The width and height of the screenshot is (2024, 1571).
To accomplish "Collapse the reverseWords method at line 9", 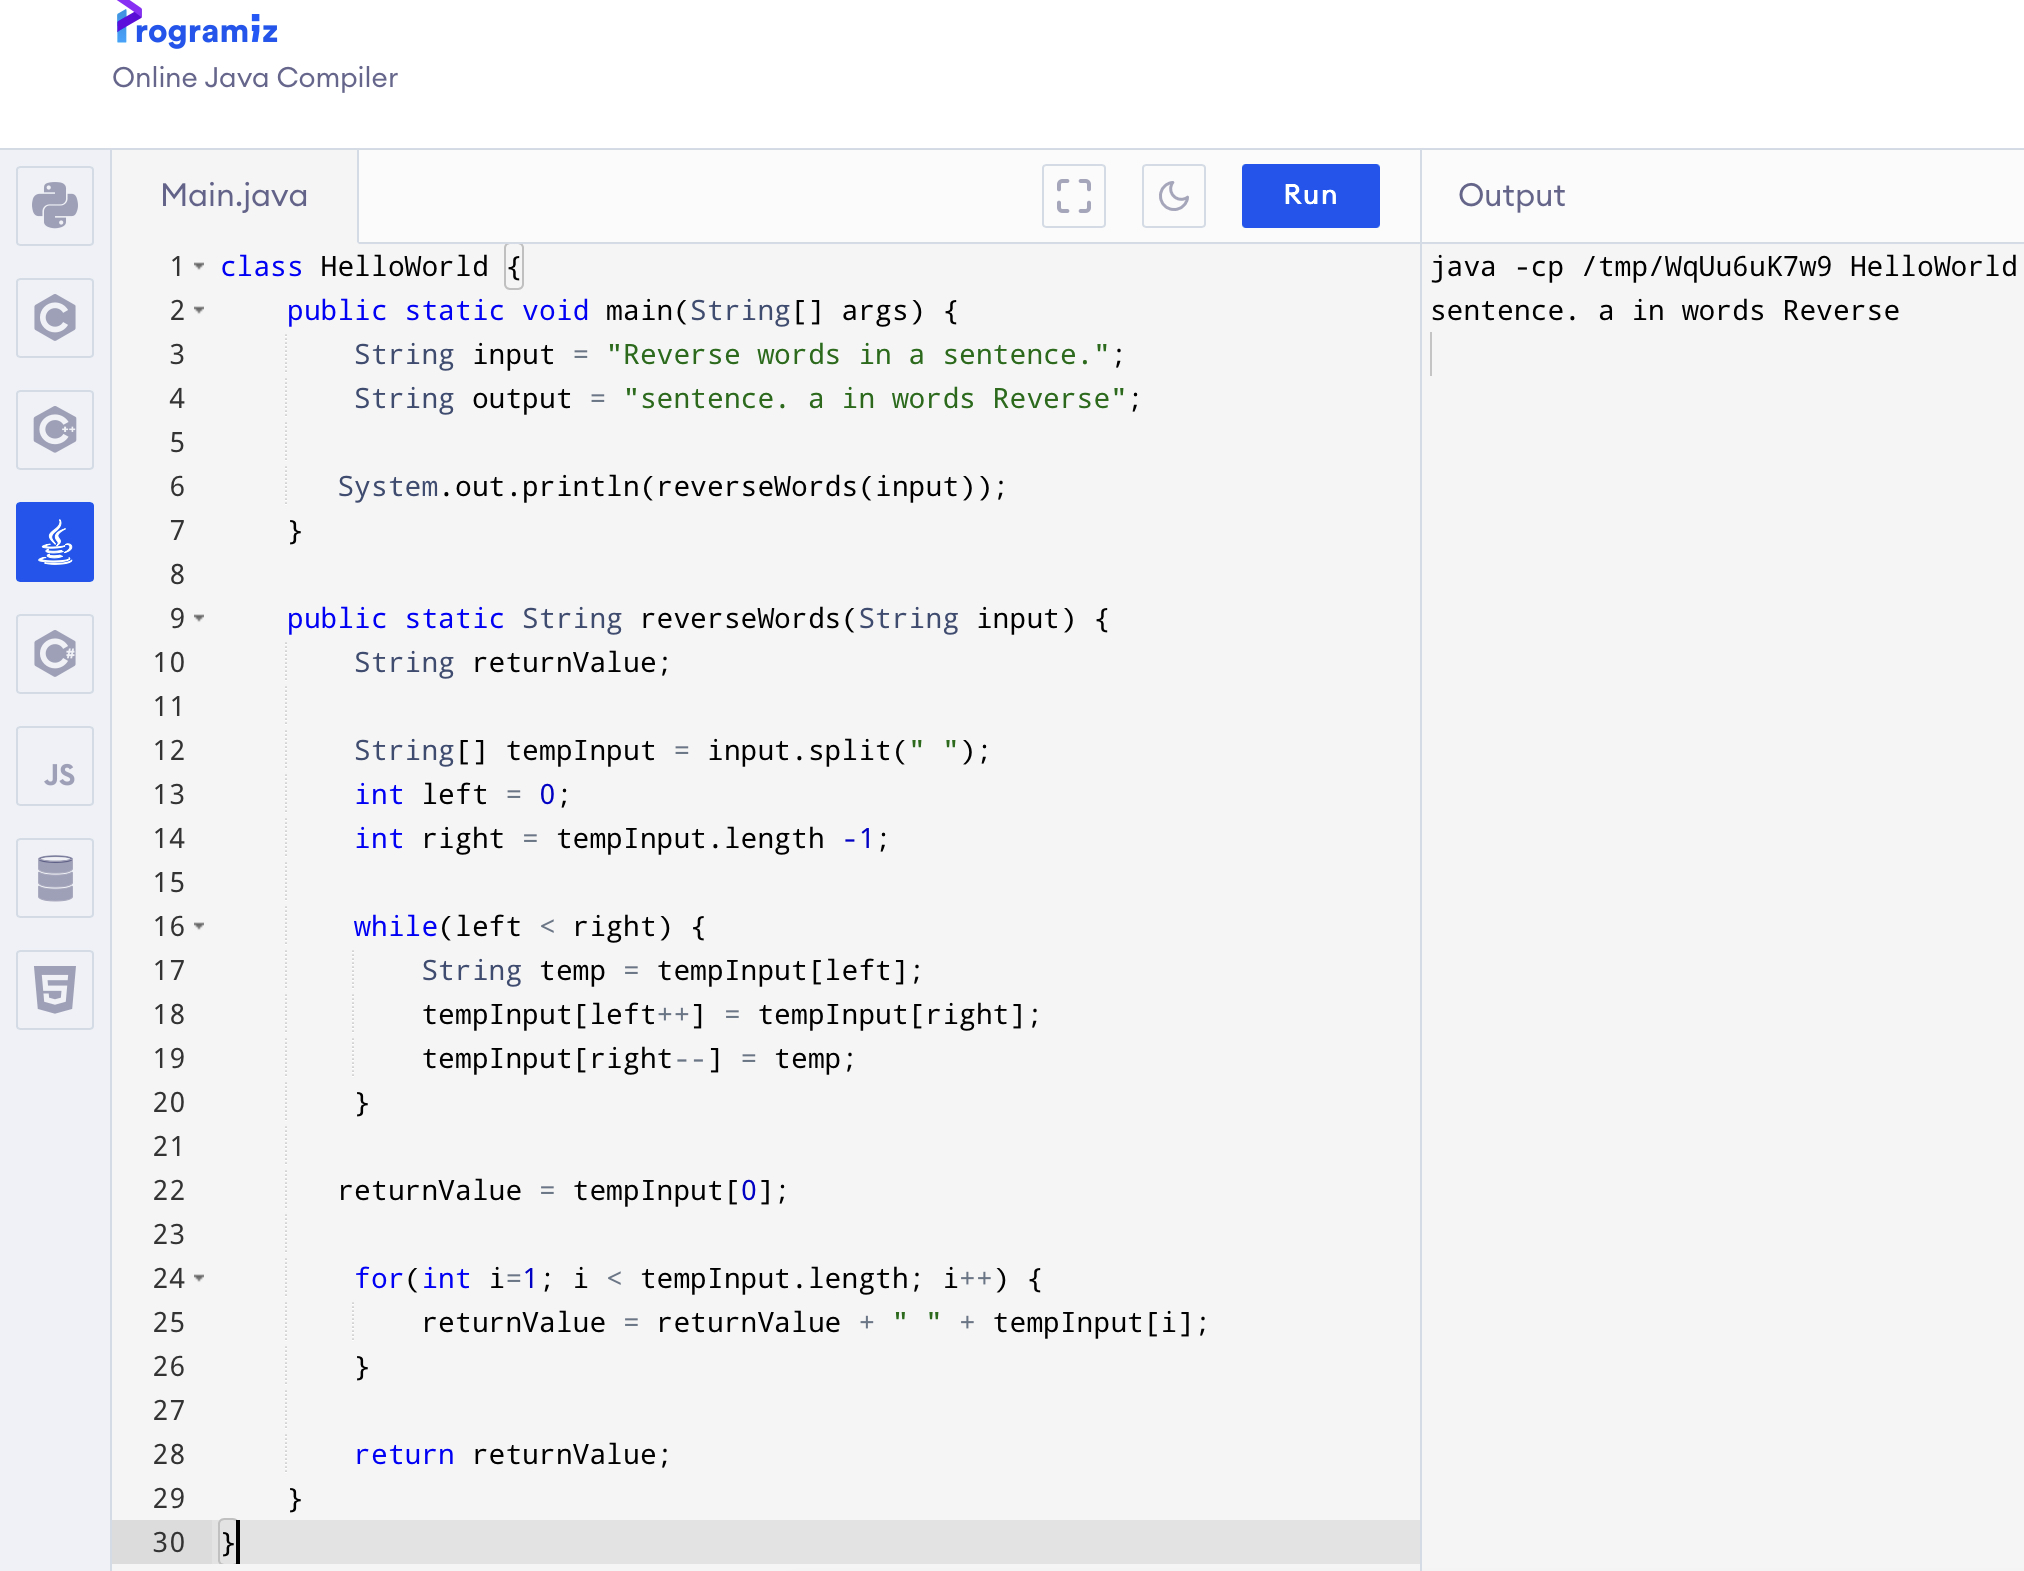I will [x=199, y=619].
